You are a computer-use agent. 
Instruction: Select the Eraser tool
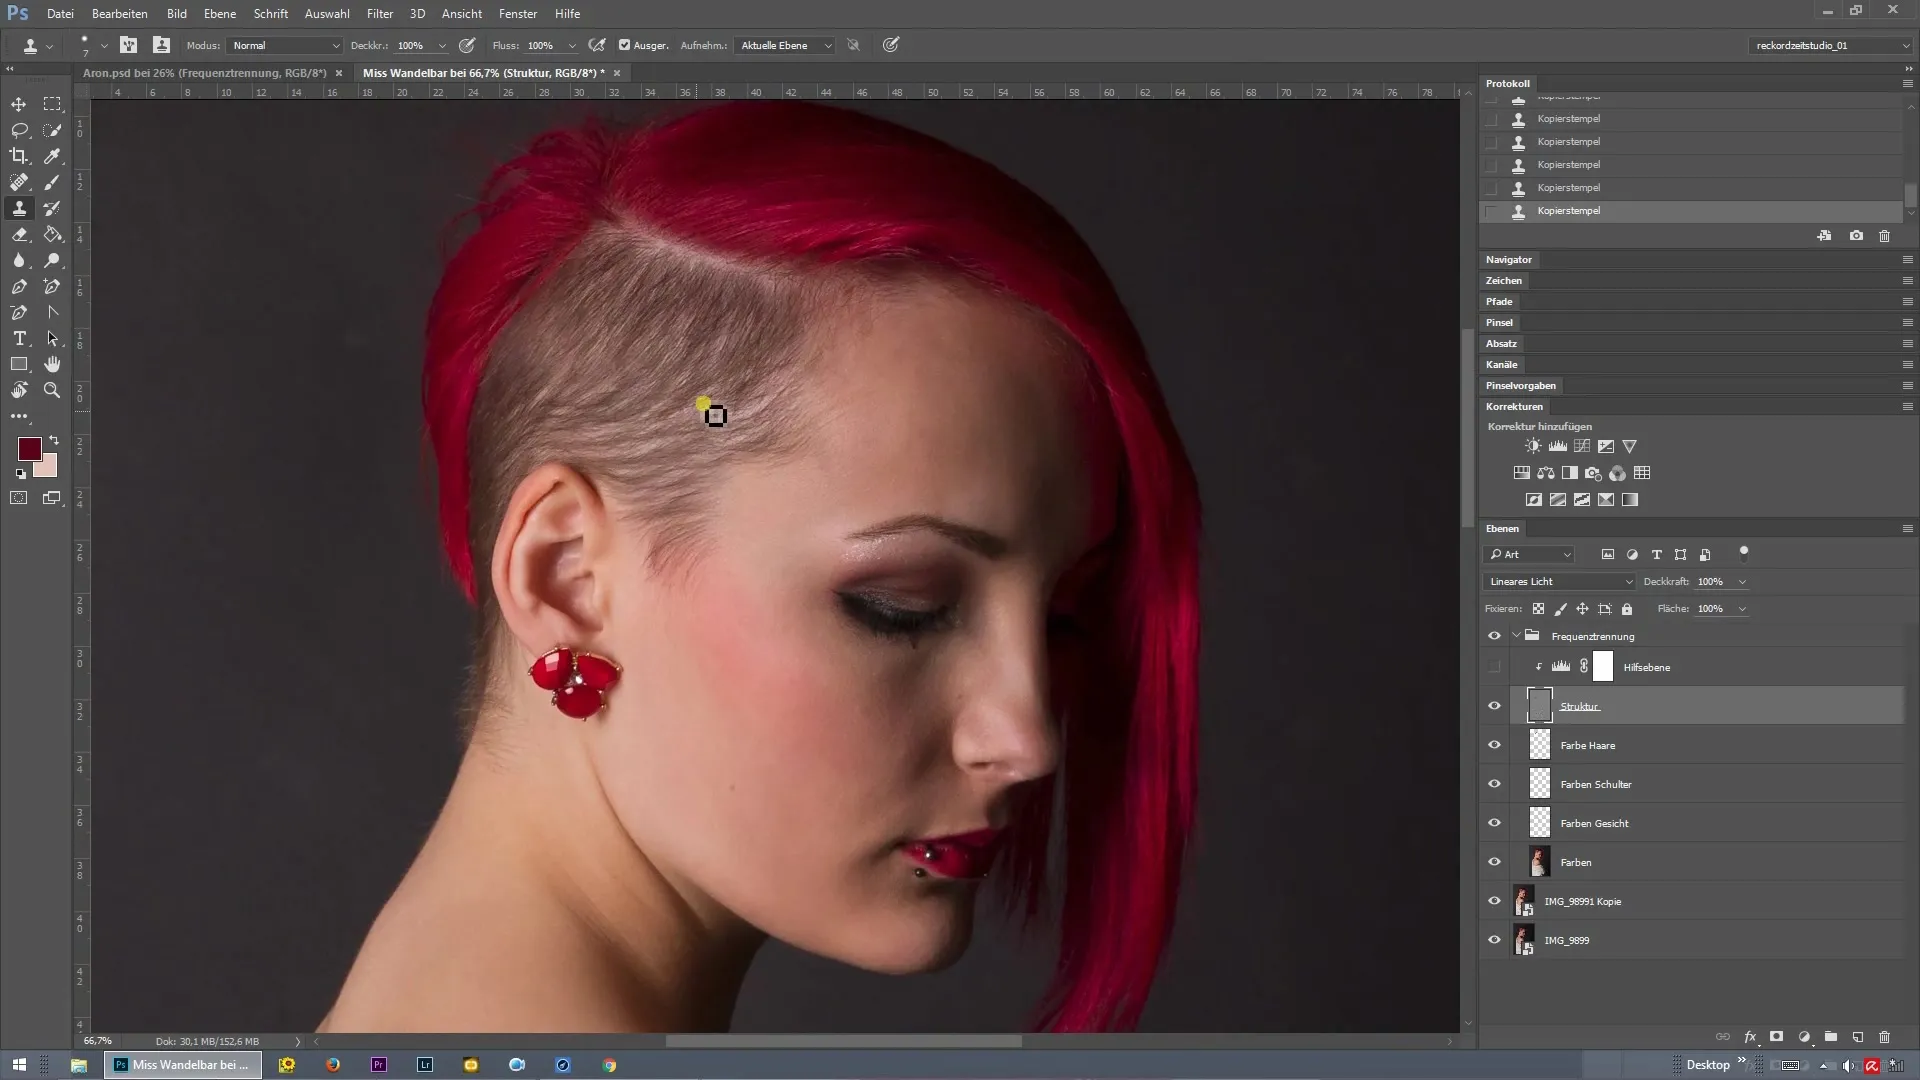[19, 234]
